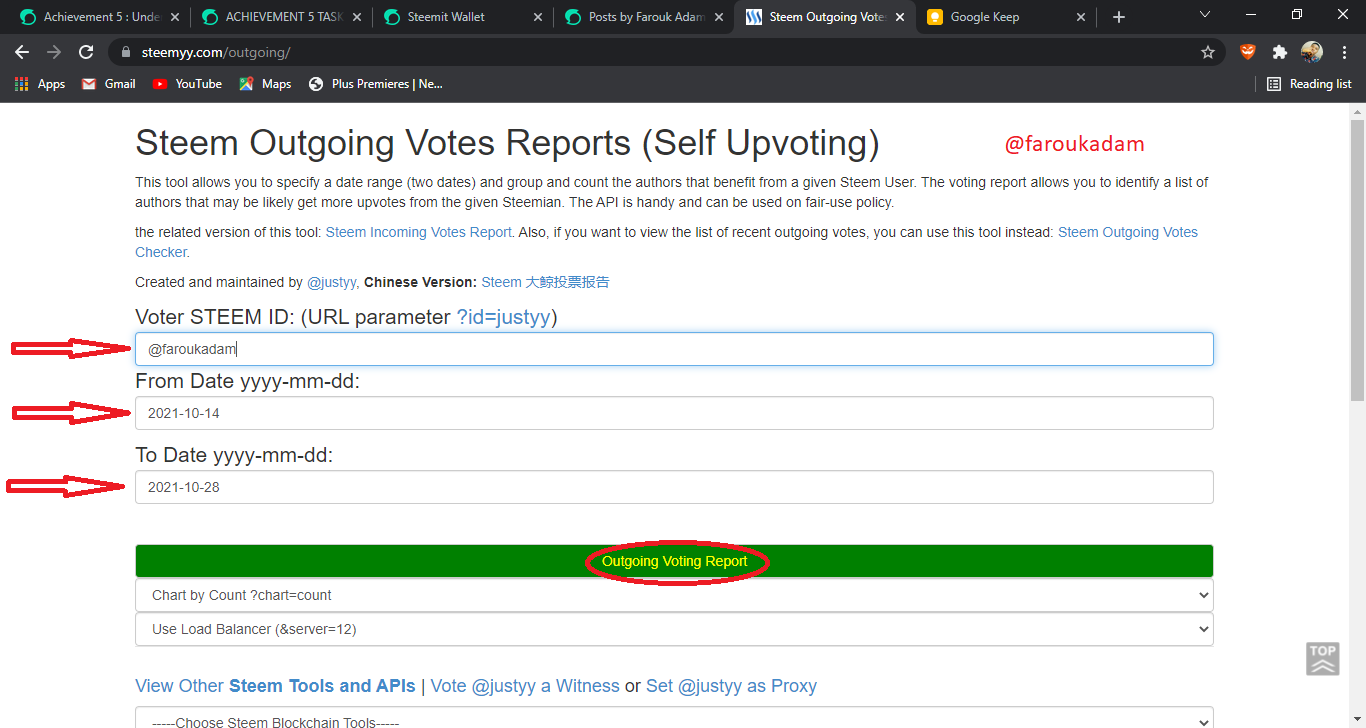Open the browser profile avatar
Screen dimensions: 1366x728
coord(1311,52)
